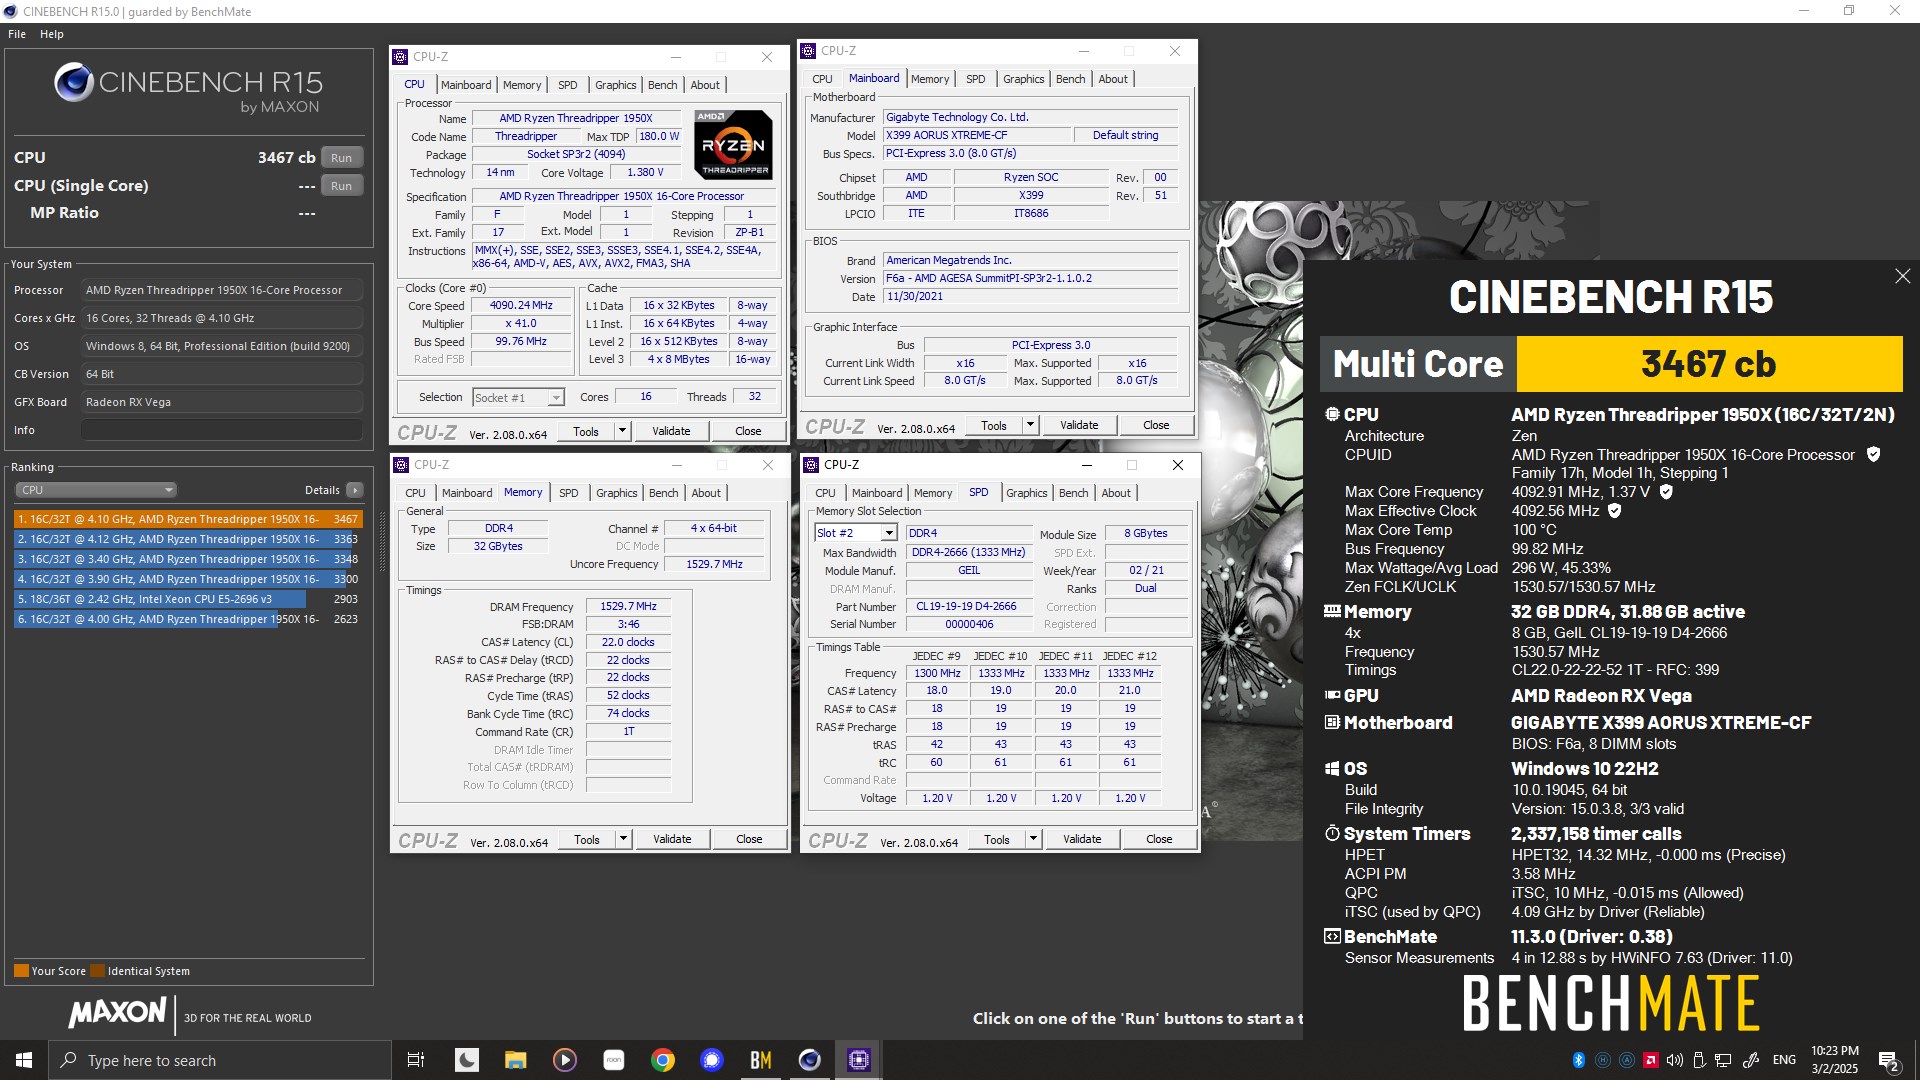Viewport: 1920px width, 1080px height.
Task: Open the CPU ranking type dropdown
Action: [96, 490]
